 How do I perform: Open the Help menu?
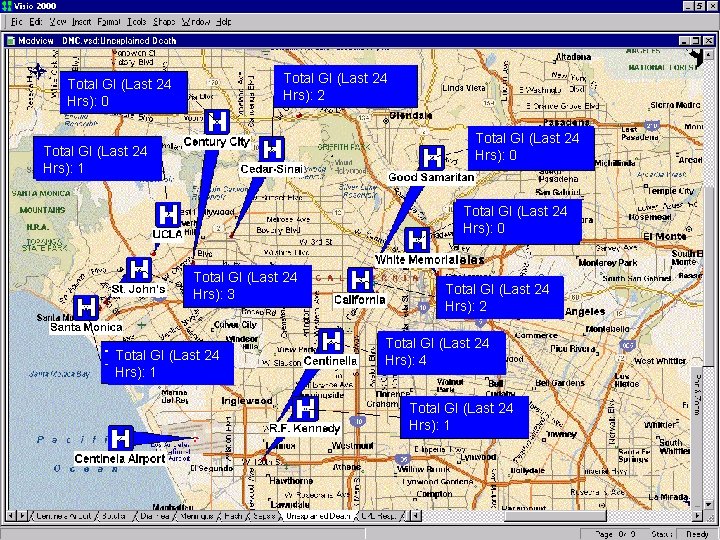click(x=224, y=22)
